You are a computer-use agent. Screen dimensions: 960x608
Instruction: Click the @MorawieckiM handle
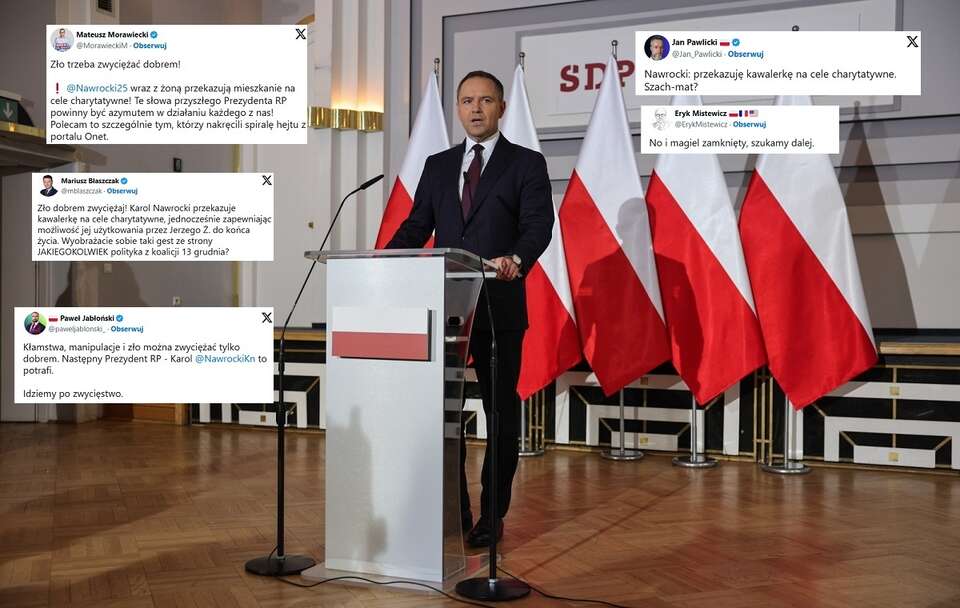point(101,45)
